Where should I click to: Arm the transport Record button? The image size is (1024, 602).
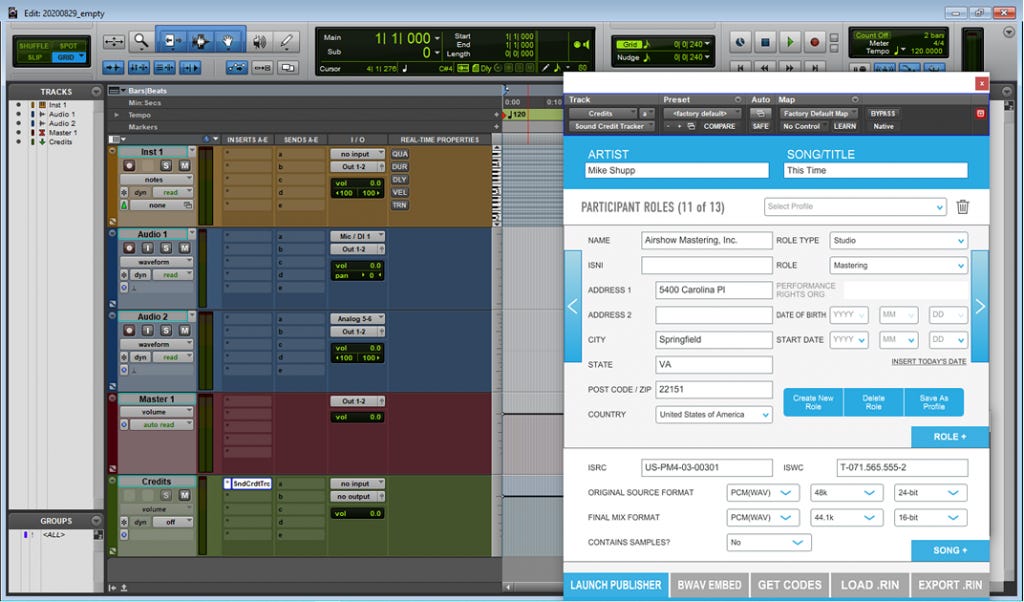(814, 42)
